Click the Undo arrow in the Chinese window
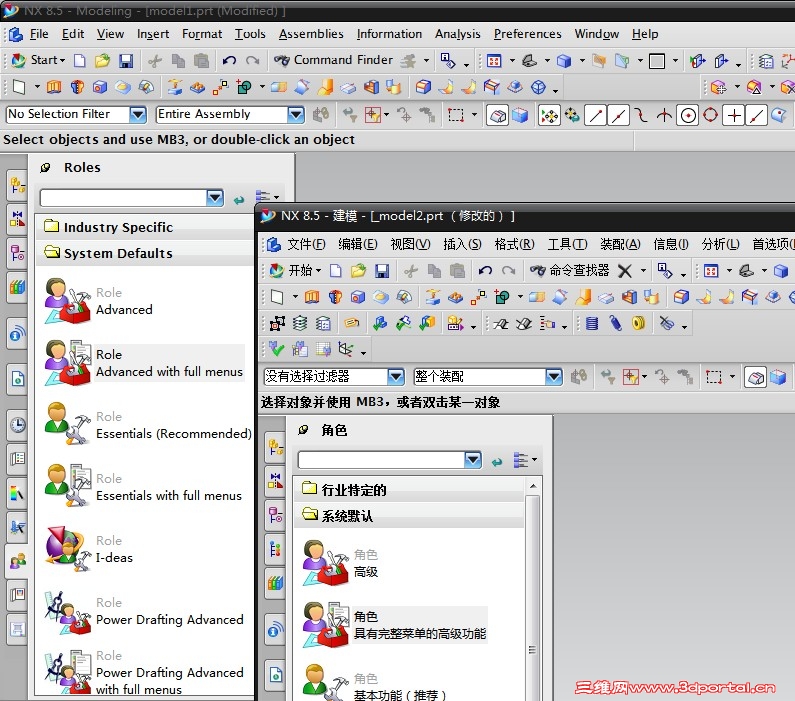Image resolution: width=795 pixels, height=701 pixels. click(x=485, y=271)
